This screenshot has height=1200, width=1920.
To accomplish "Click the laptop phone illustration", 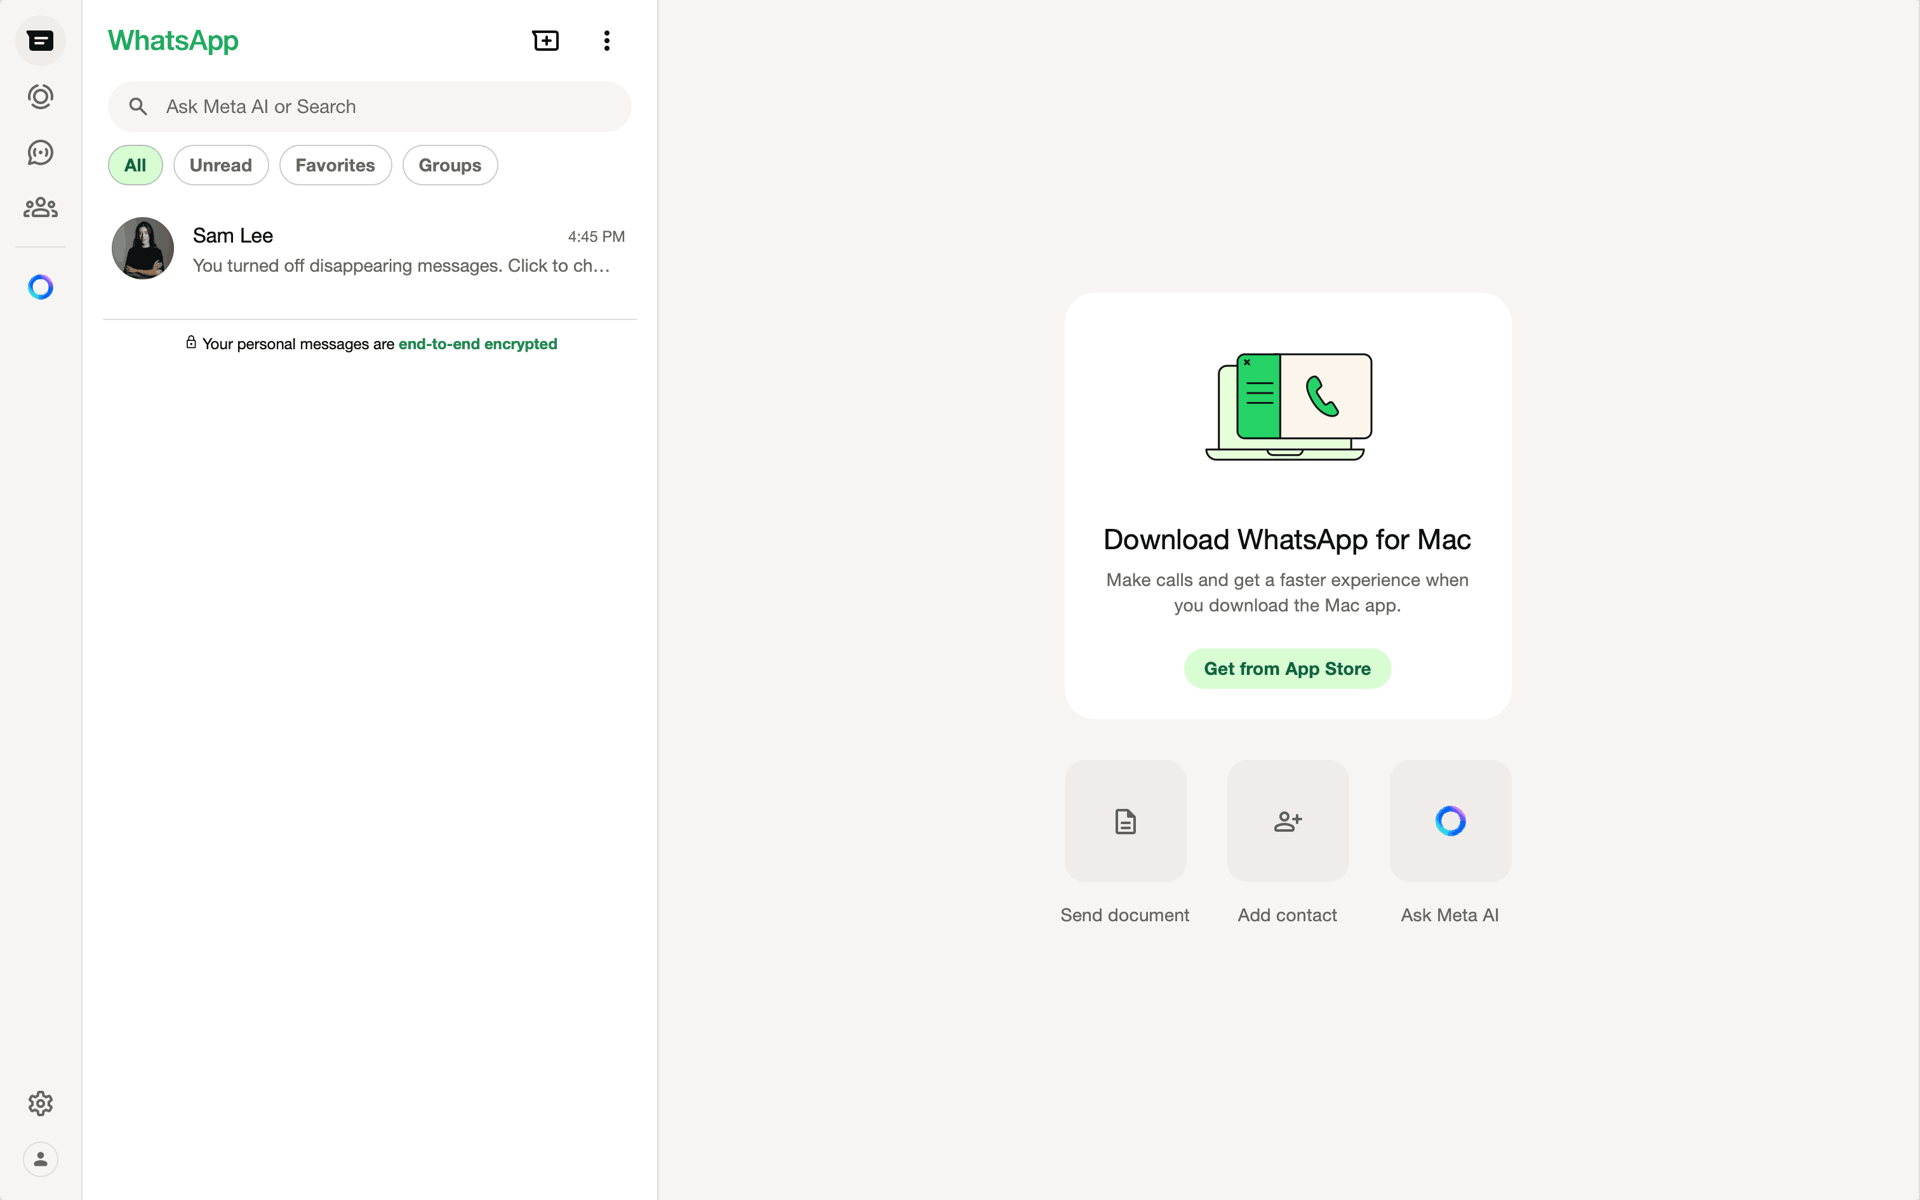I will (1288, 406).
